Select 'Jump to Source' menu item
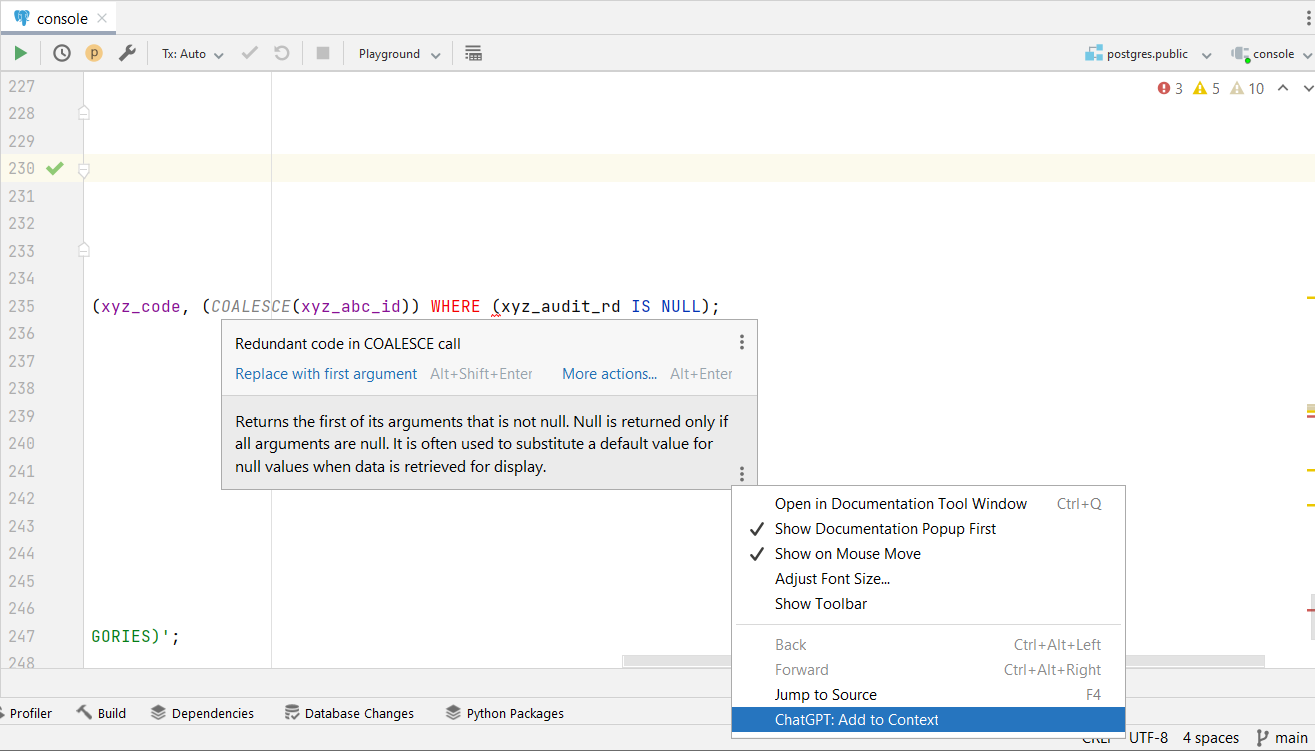The image size is (1315, 751). pyautogui.click(x=928, y=695)
